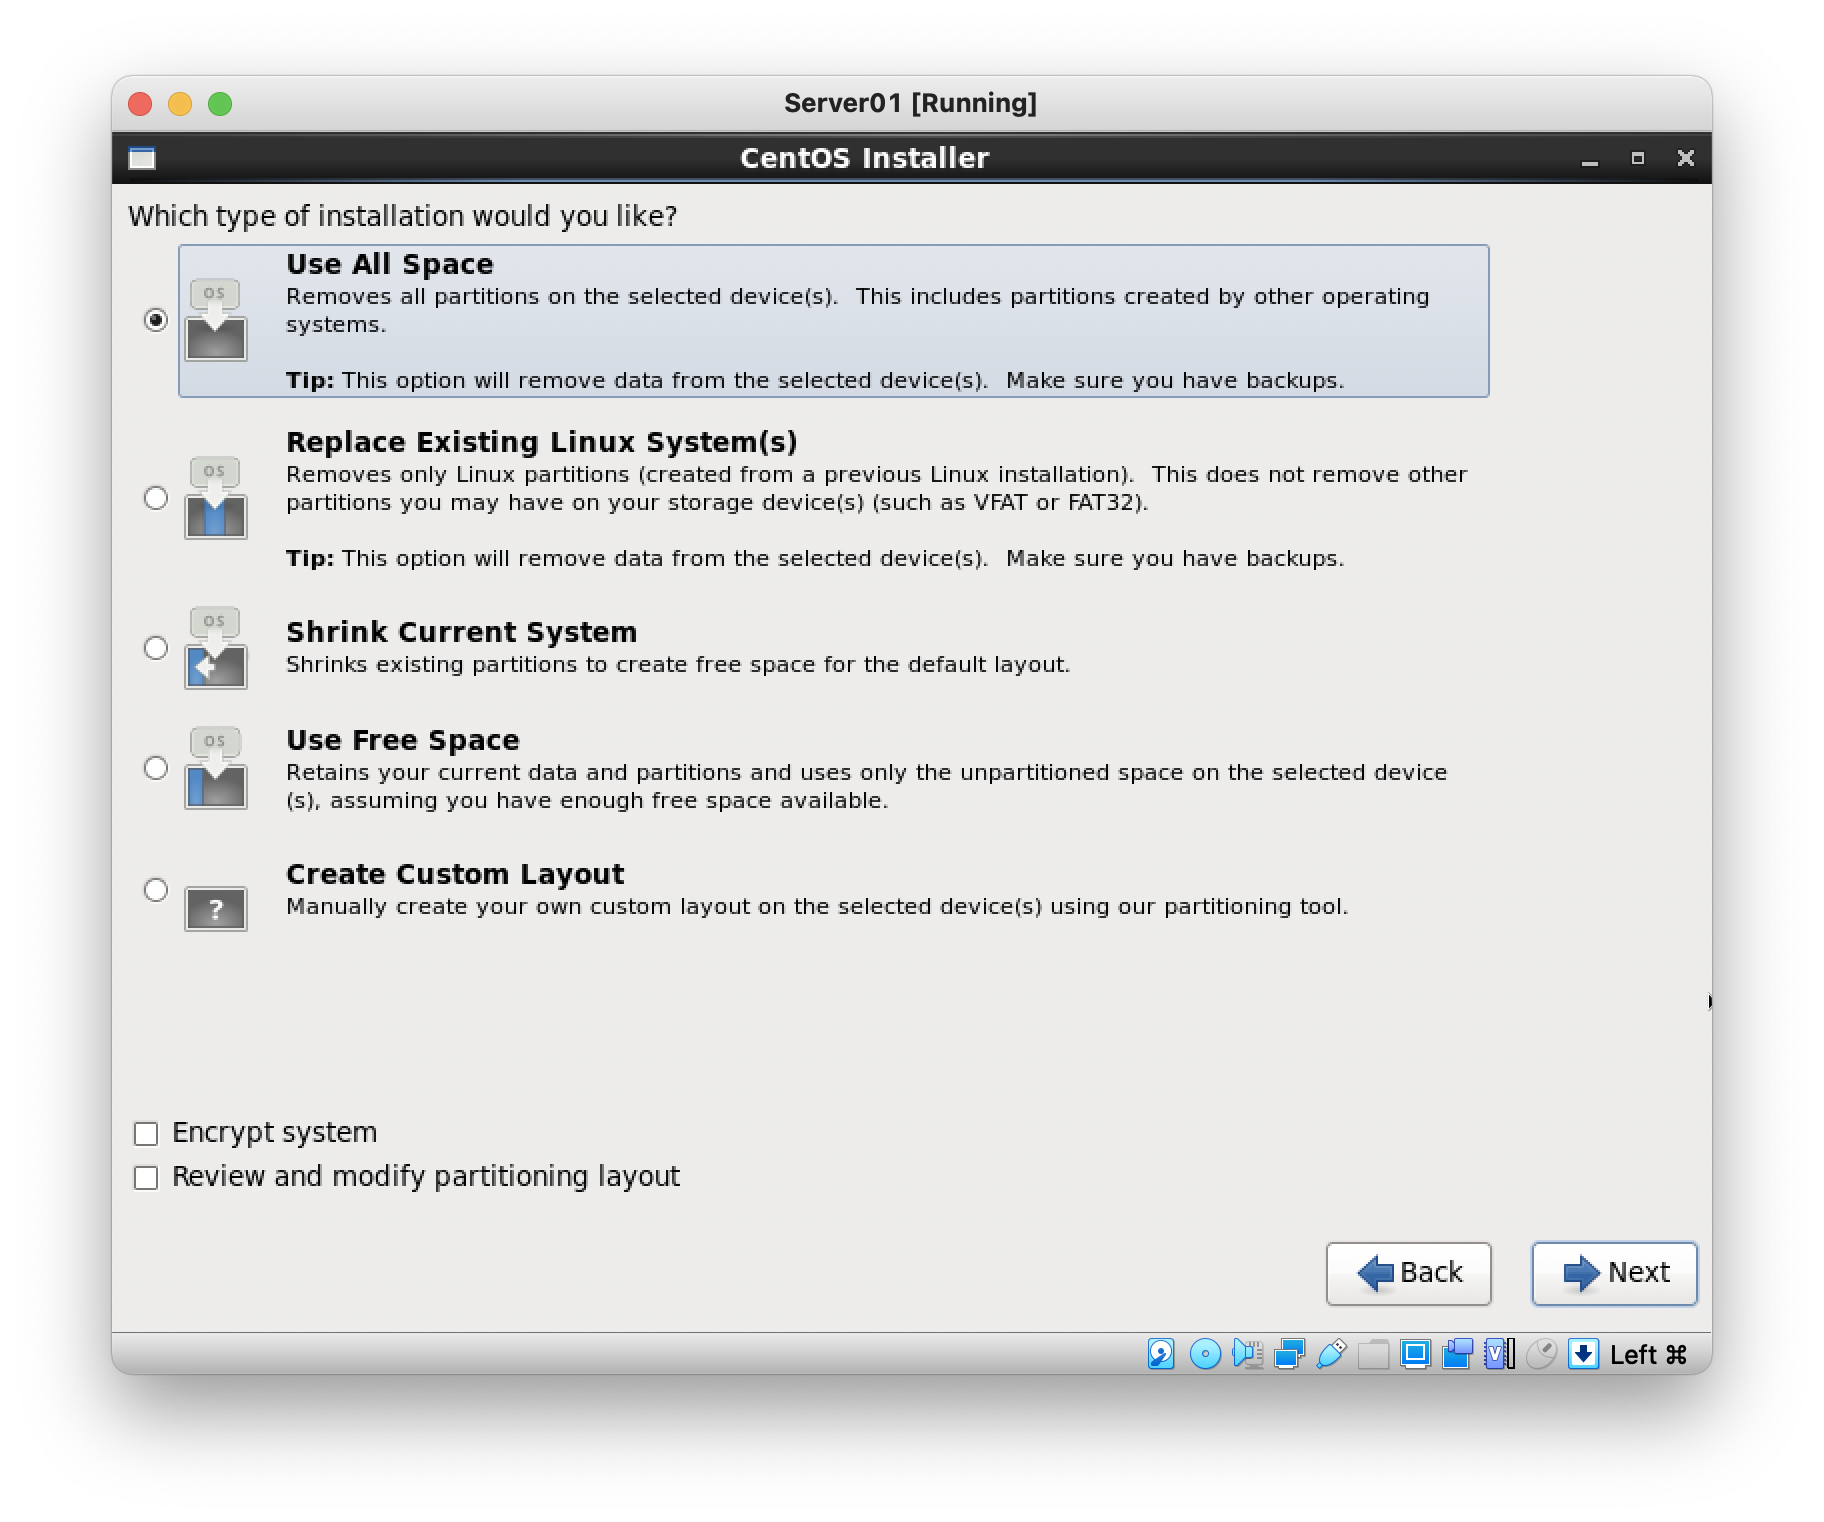Click the Review and modify partitioning layout label
Screen dimensions: 1824x1522
click(426, 1177)
